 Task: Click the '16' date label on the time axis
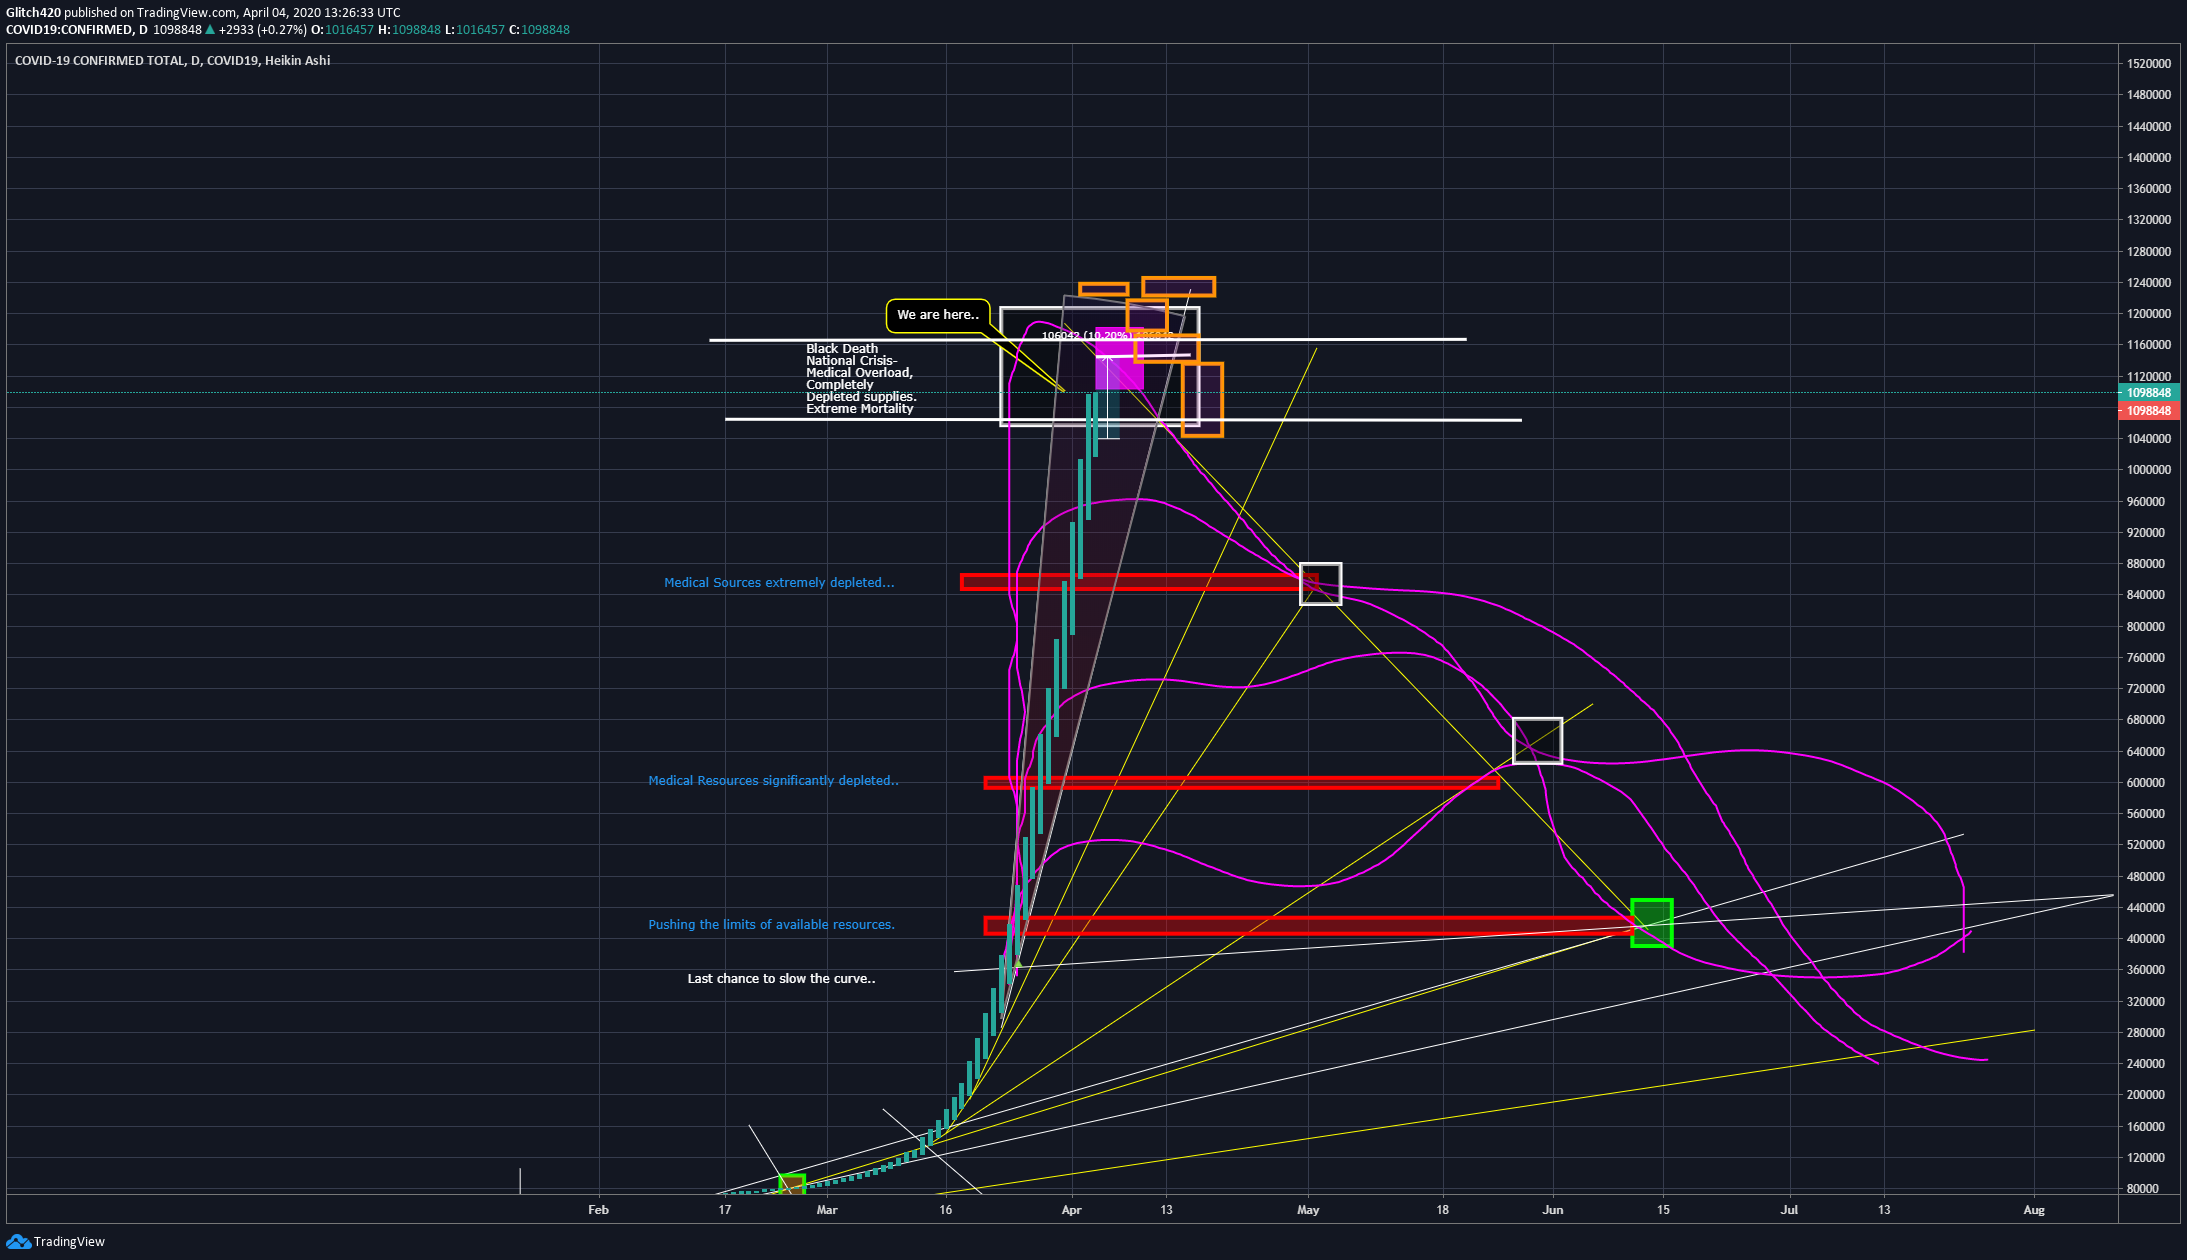pos(946,1210)
